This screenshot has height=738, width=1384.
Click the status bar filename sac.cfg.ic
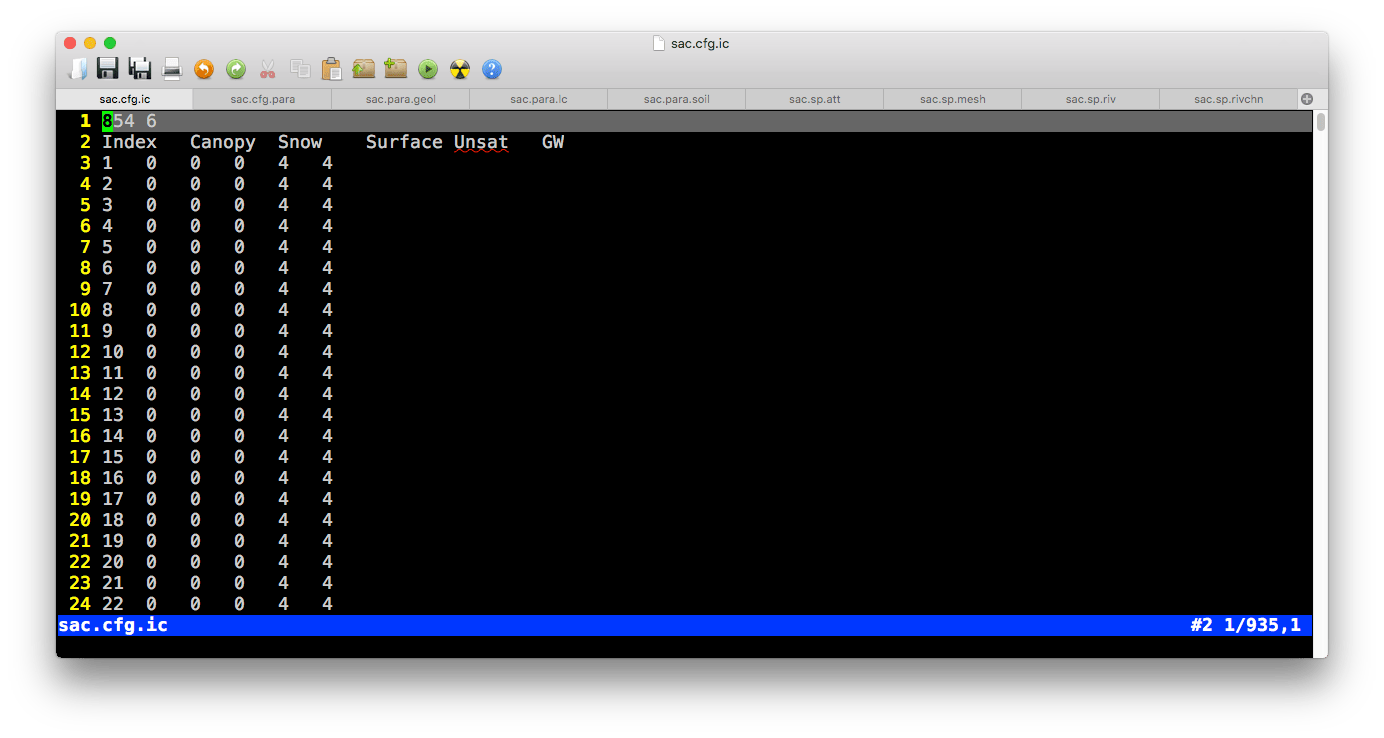click(113, 626)
